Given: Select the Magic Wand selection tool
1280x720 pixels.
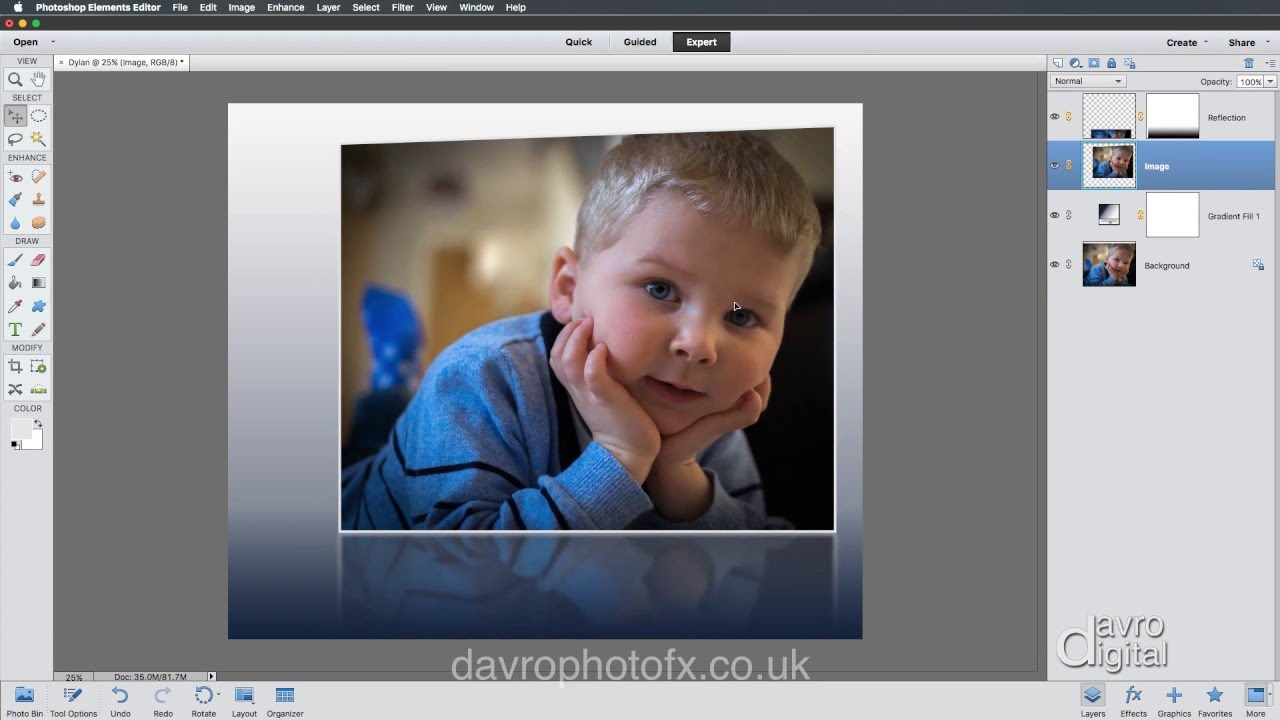Looking at the screenshot, I should [x=38, y=139].
